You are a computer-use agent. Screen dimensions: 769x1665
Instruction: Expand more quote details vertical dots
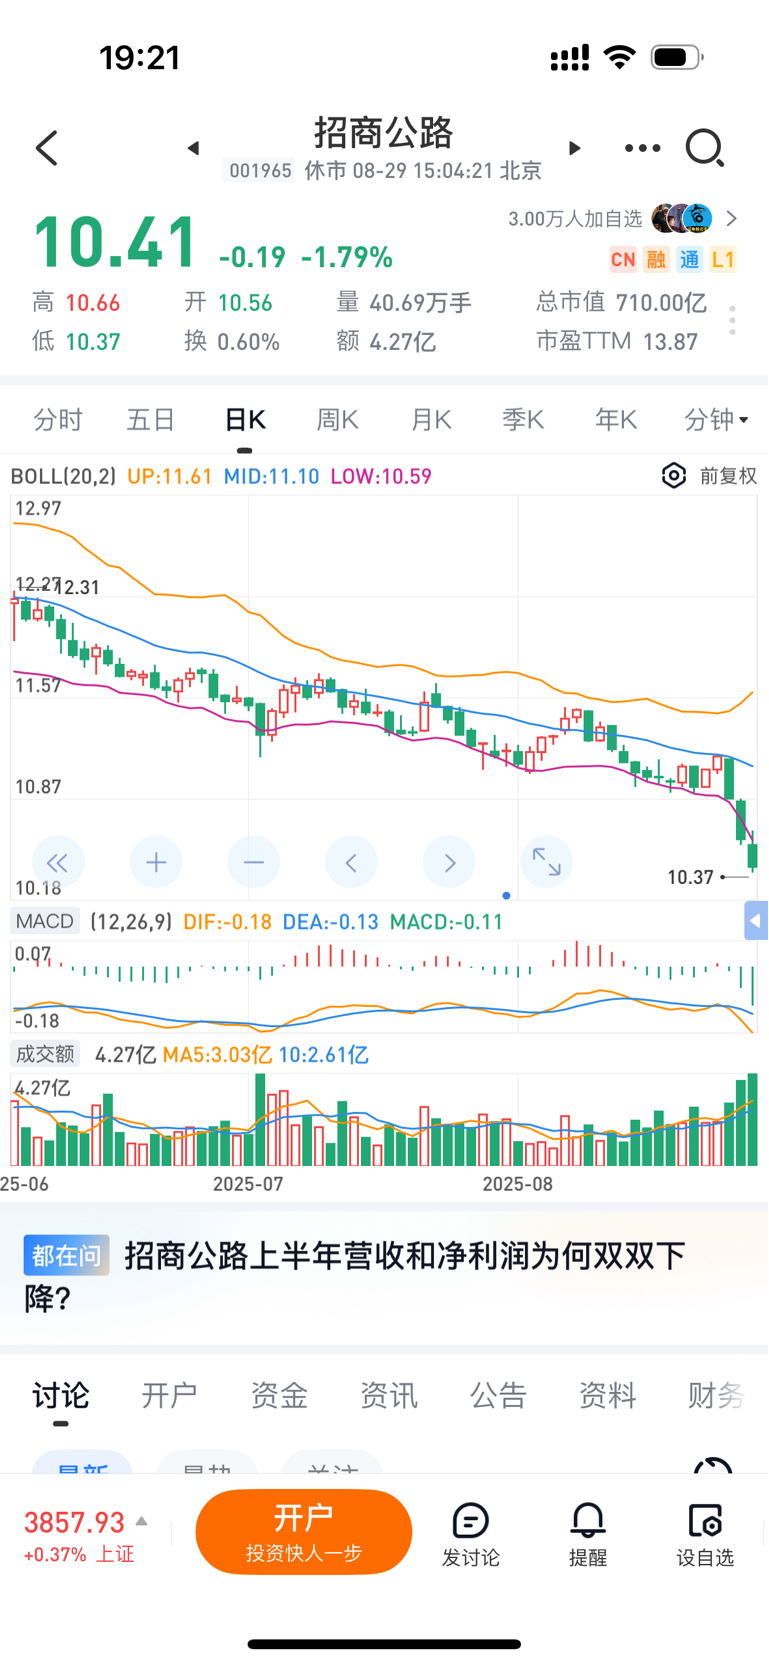coord(733,320)
